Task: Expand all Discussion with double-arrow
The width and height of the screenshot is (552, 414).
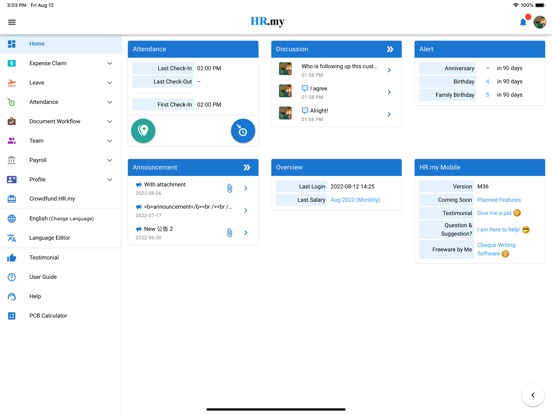Action: click(390, 49)
